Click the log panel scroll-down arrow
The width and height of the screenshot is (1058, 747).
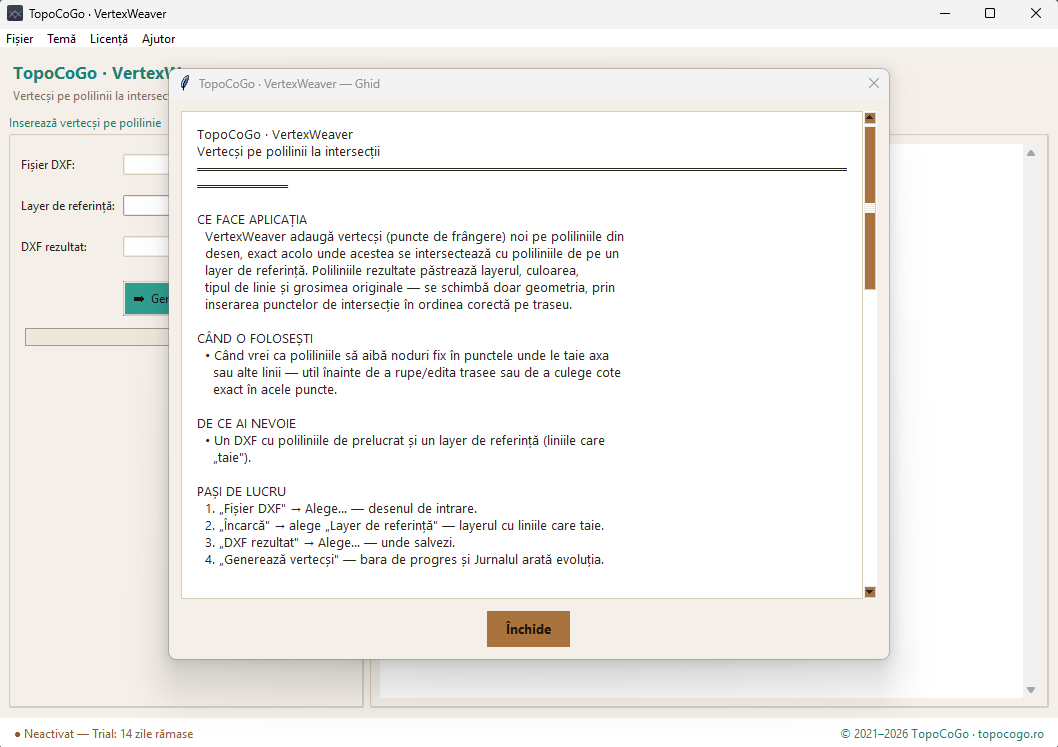pos(1031,690)
